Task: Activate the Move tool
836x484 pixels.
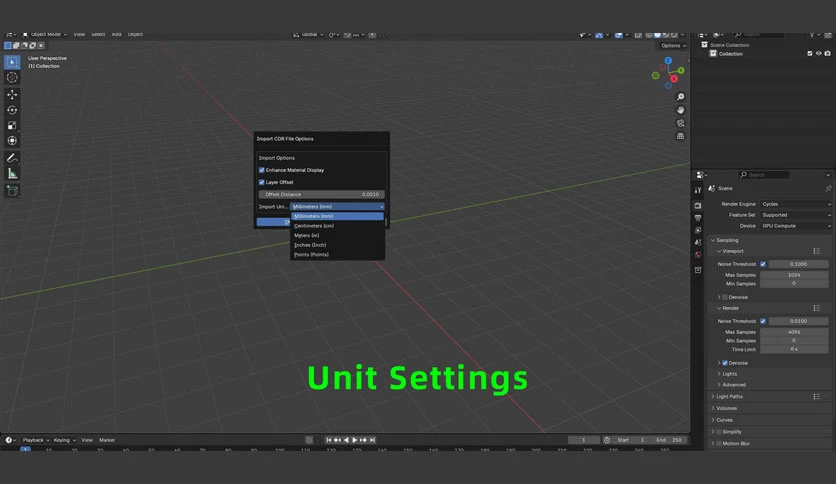Action: (12, 95)
